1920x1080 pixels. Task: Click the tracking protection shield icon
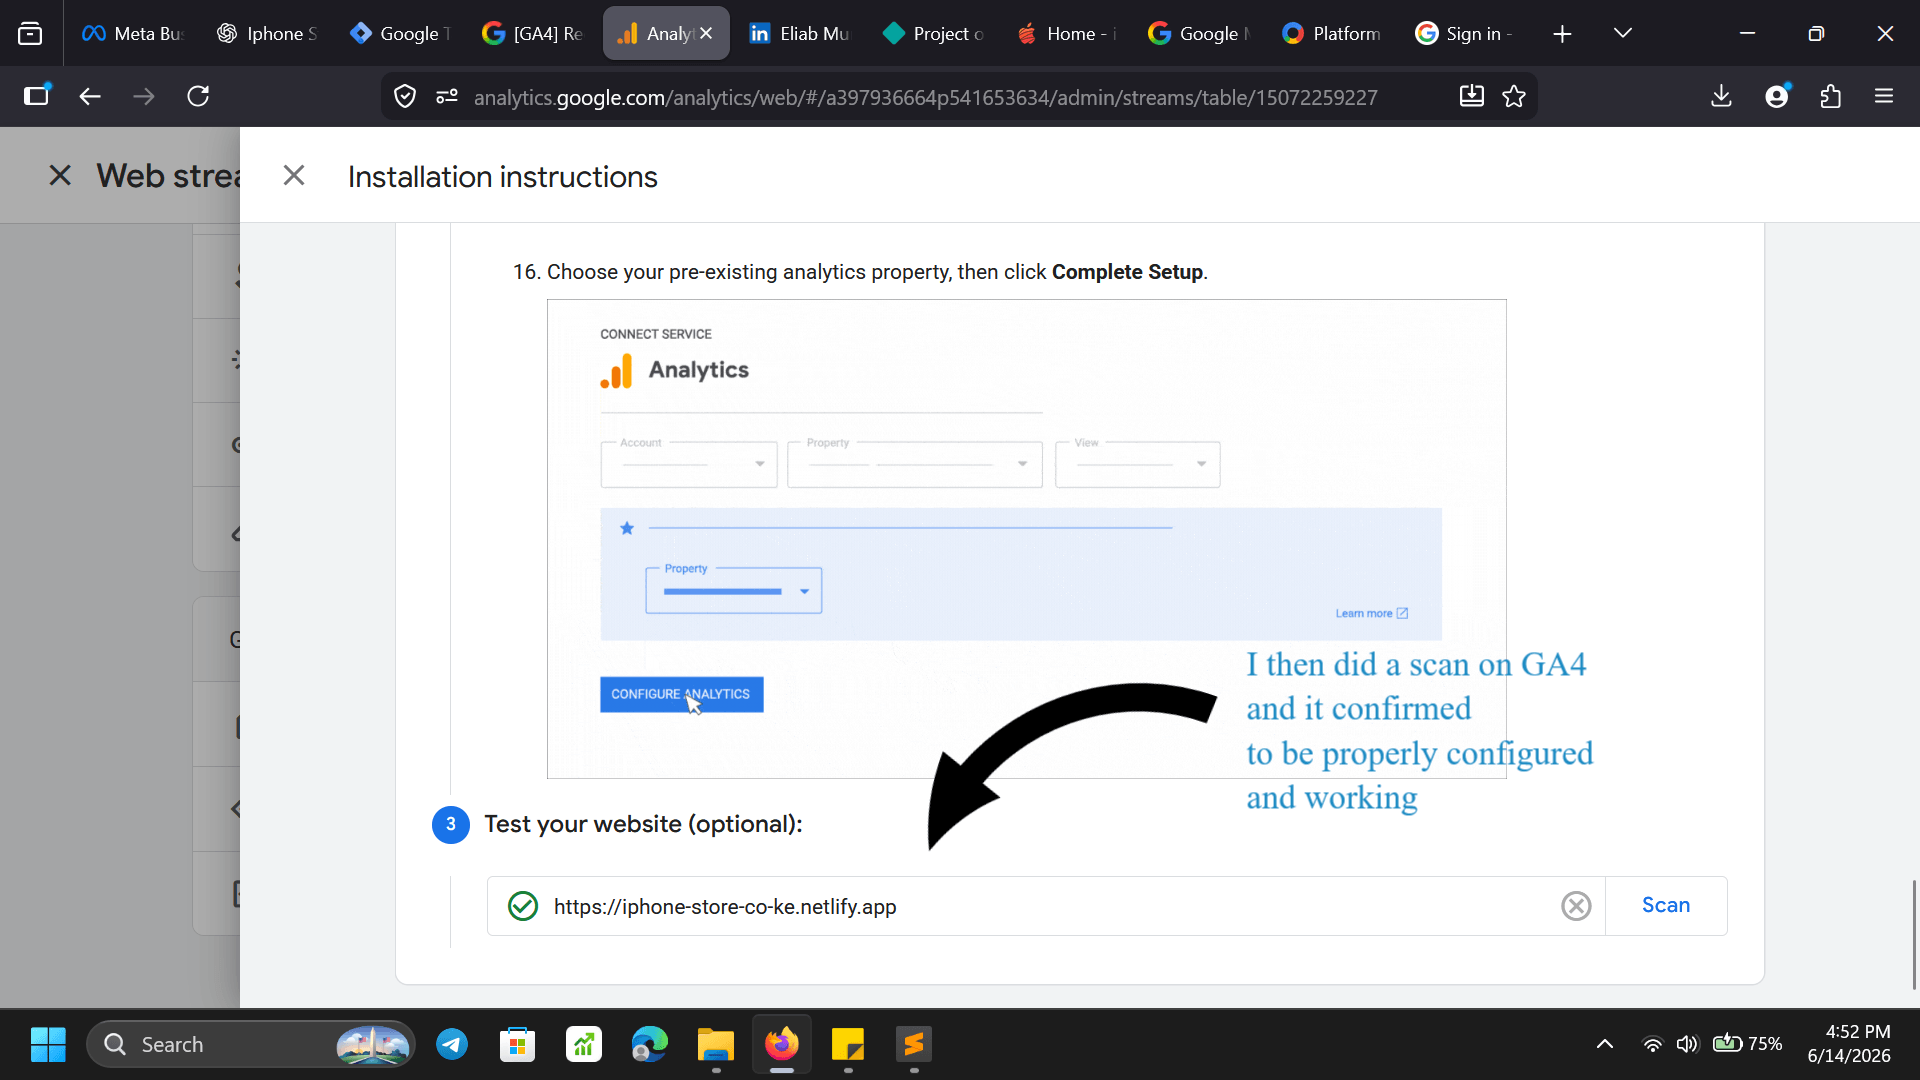(x=405, y=96)
